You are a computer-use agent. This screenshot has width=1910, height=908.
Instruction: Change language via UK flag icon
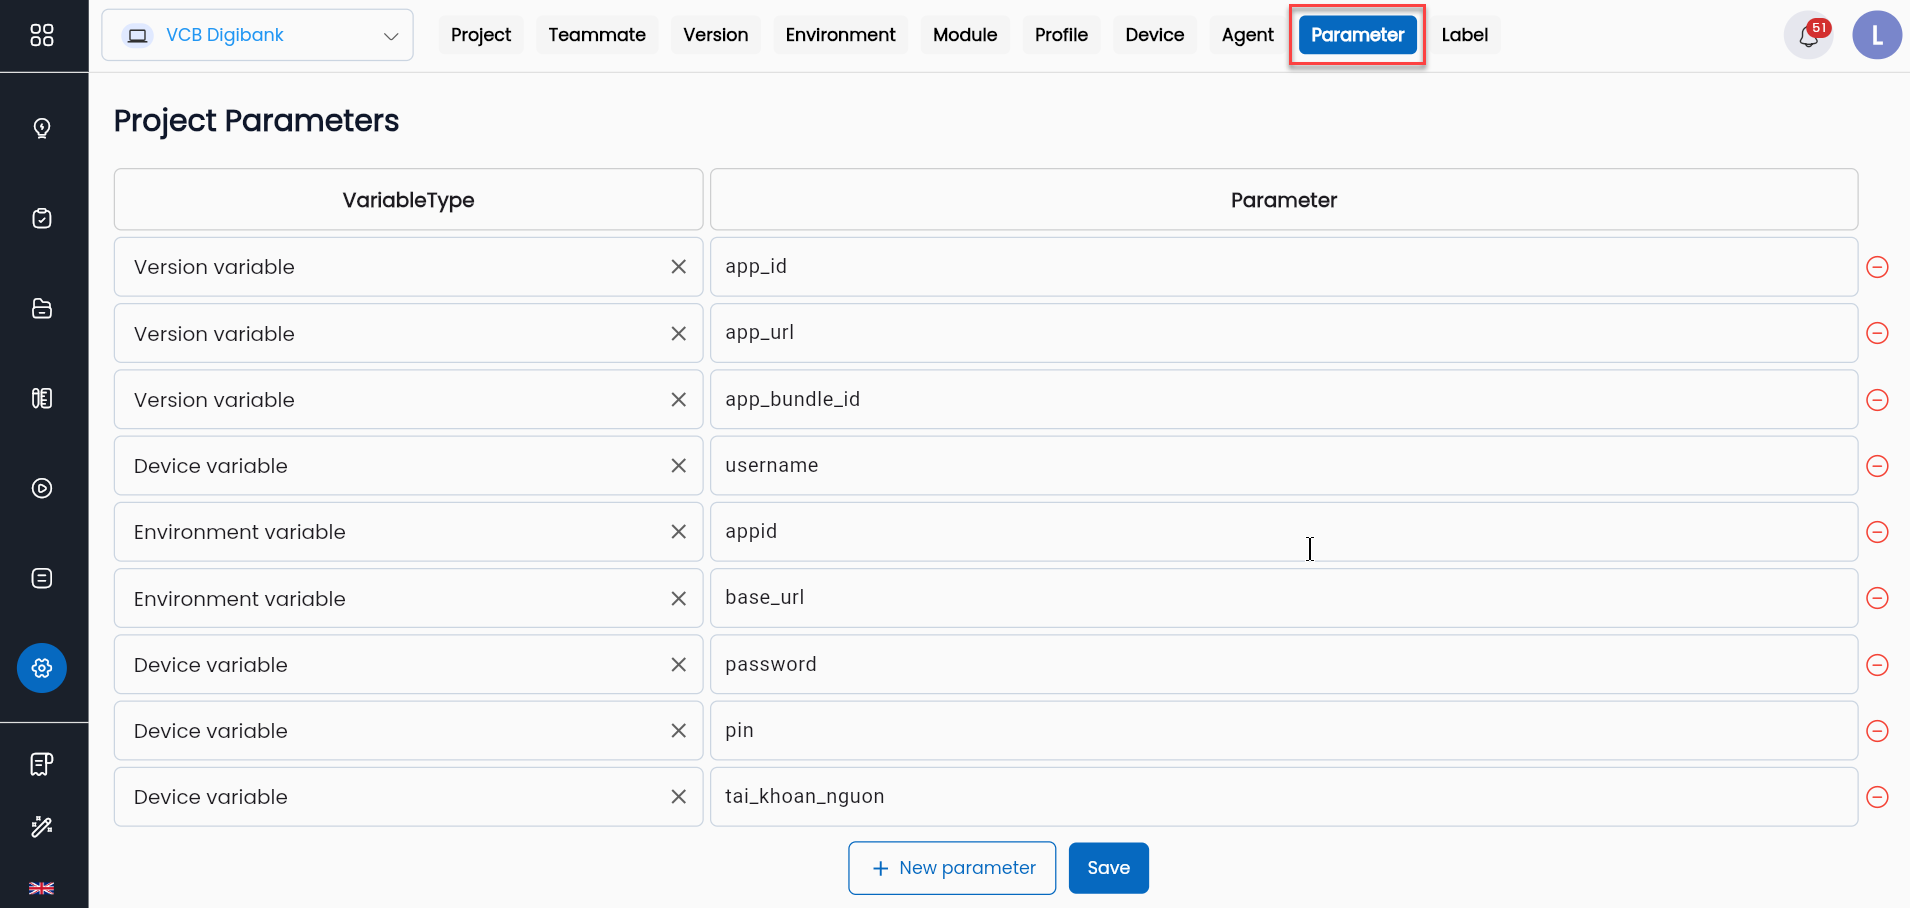tap(42, 888)
